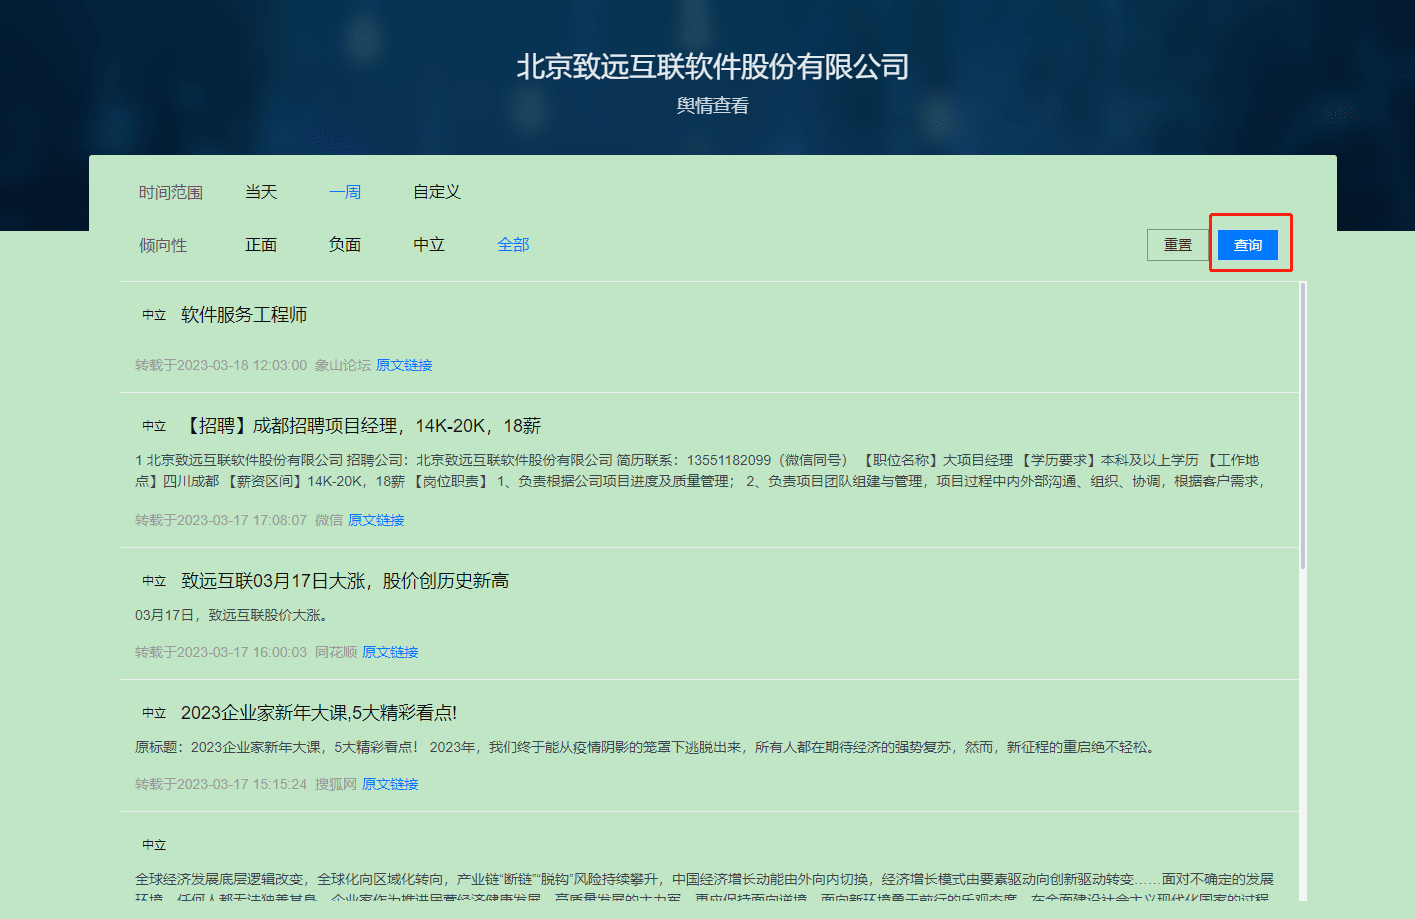Click the results list vertical scrollbar thumb
The image size is (1415, 919).
[1303, 426]
